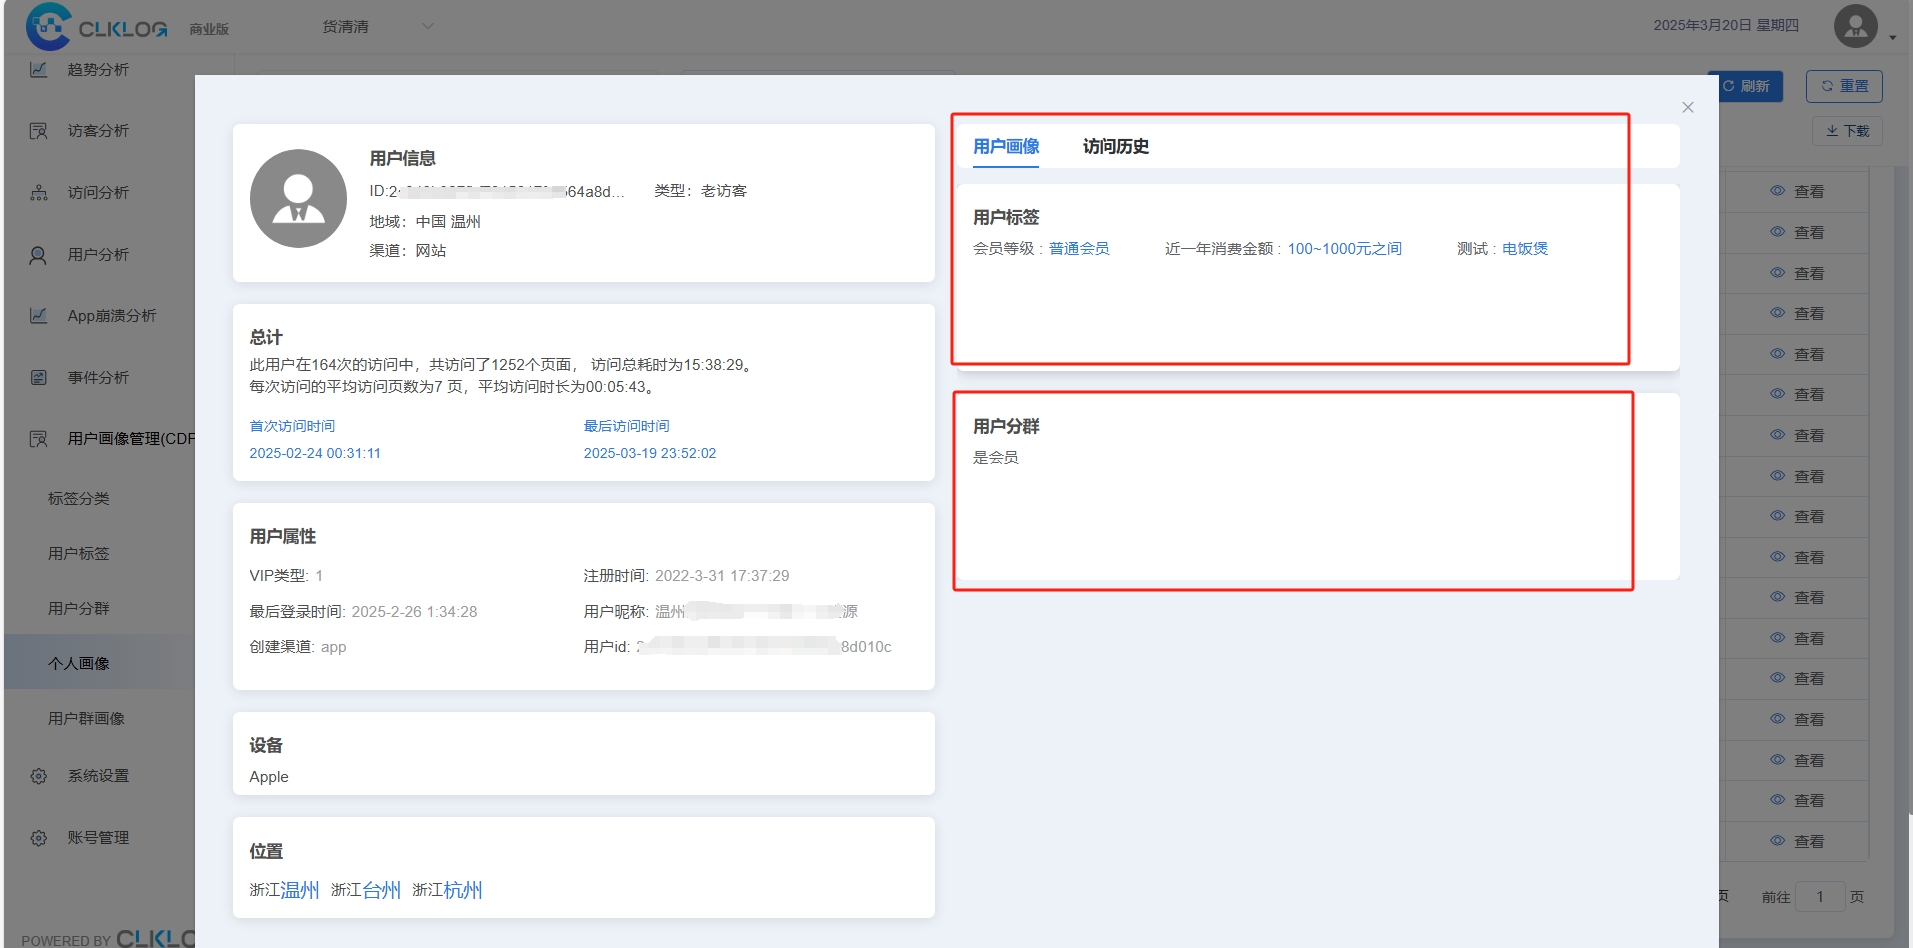Click the 台州 location link
The height and width of the screenshot is (948, 1913).
[x=381, y=890]
